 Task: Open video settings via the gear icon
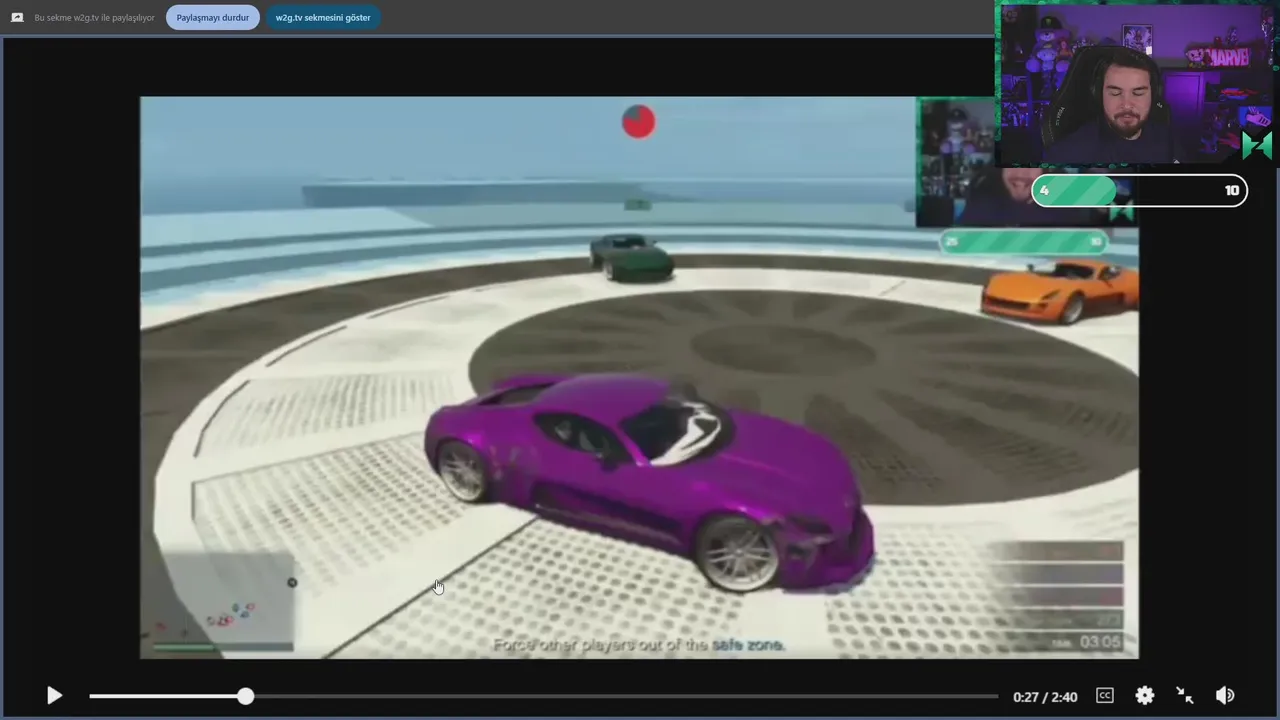tap(1145, 696)
